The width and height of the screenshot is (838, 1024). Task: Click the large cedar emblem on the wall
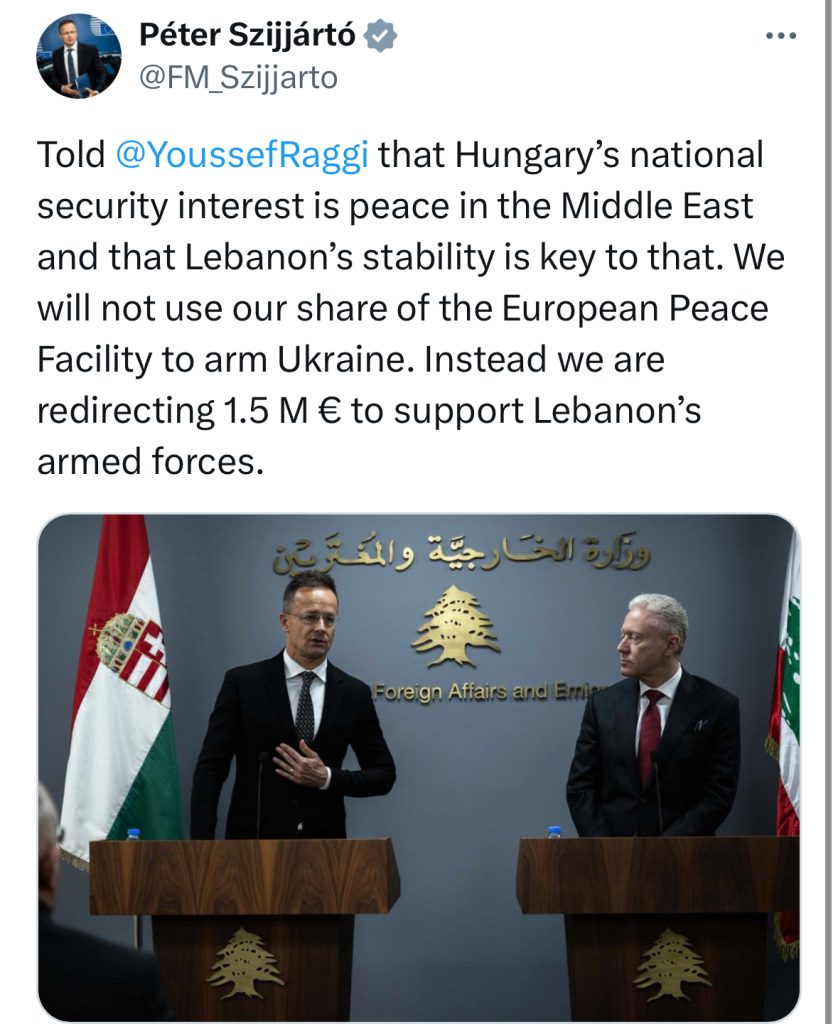(x=455, y=626)
